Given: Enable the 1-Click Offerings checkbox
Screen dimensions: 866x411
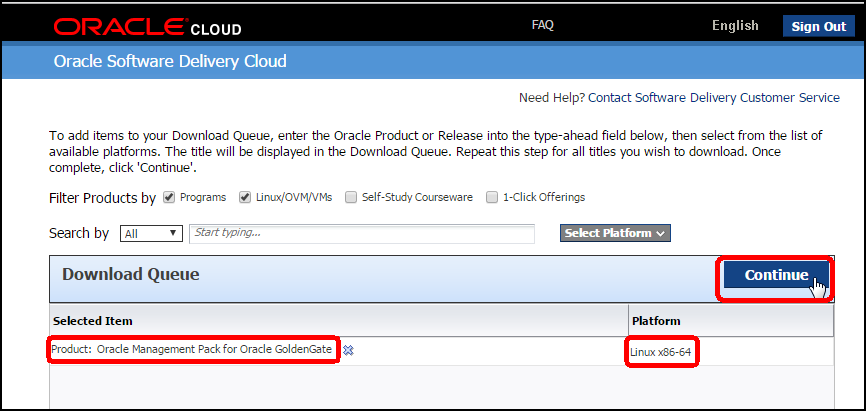Looking at the screenshot, I should (492, 197).
